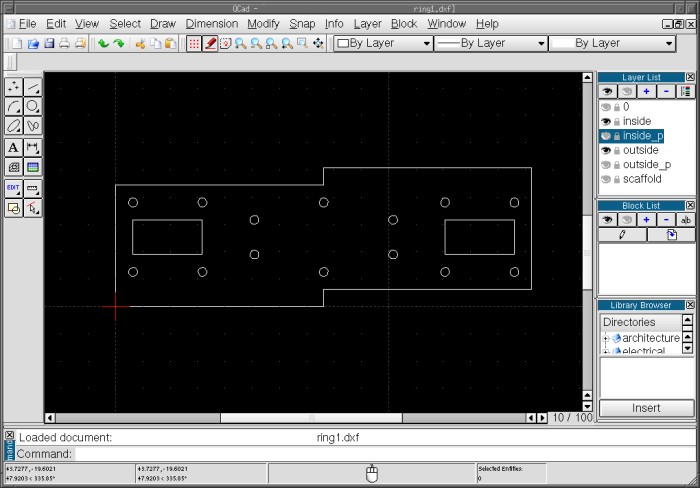
Task: Toggle grid display button
Action: (x=194, y=43)
